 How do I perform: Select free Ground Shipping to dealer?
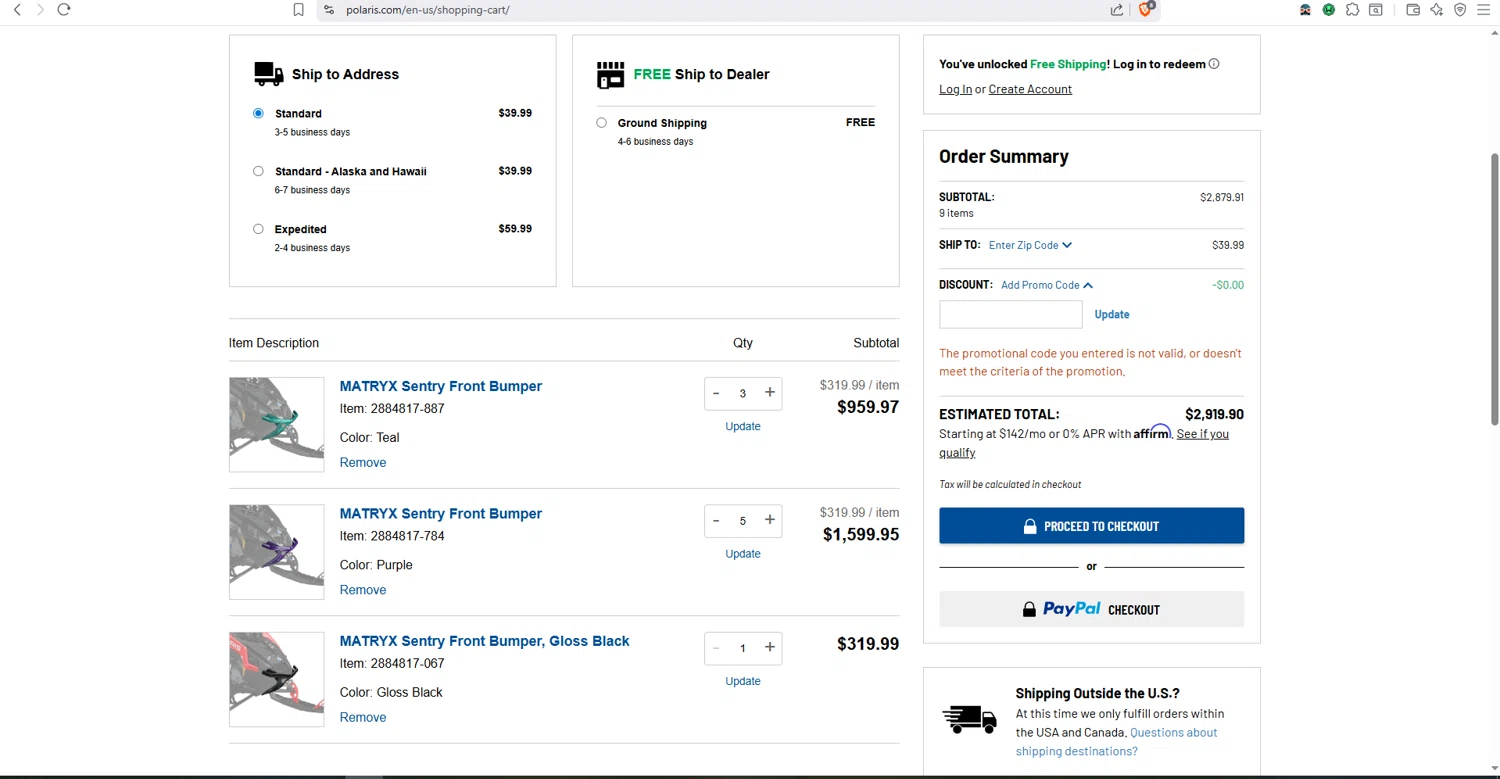pos(601,123)
